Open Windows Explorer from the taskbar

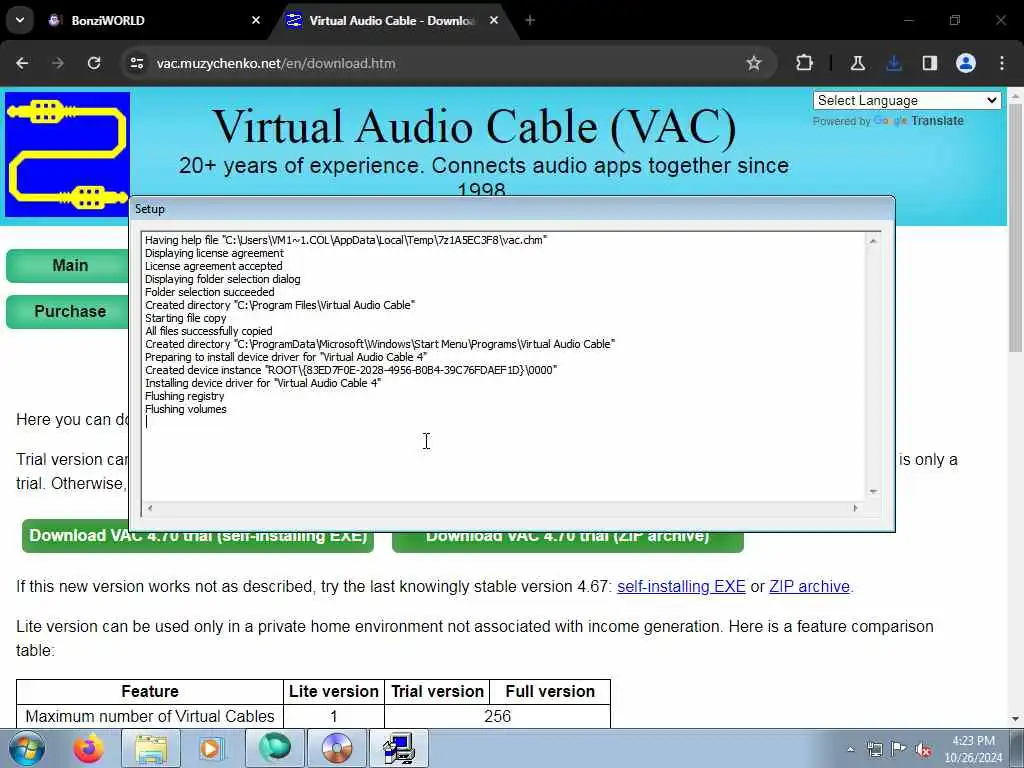tap(152, 748)
